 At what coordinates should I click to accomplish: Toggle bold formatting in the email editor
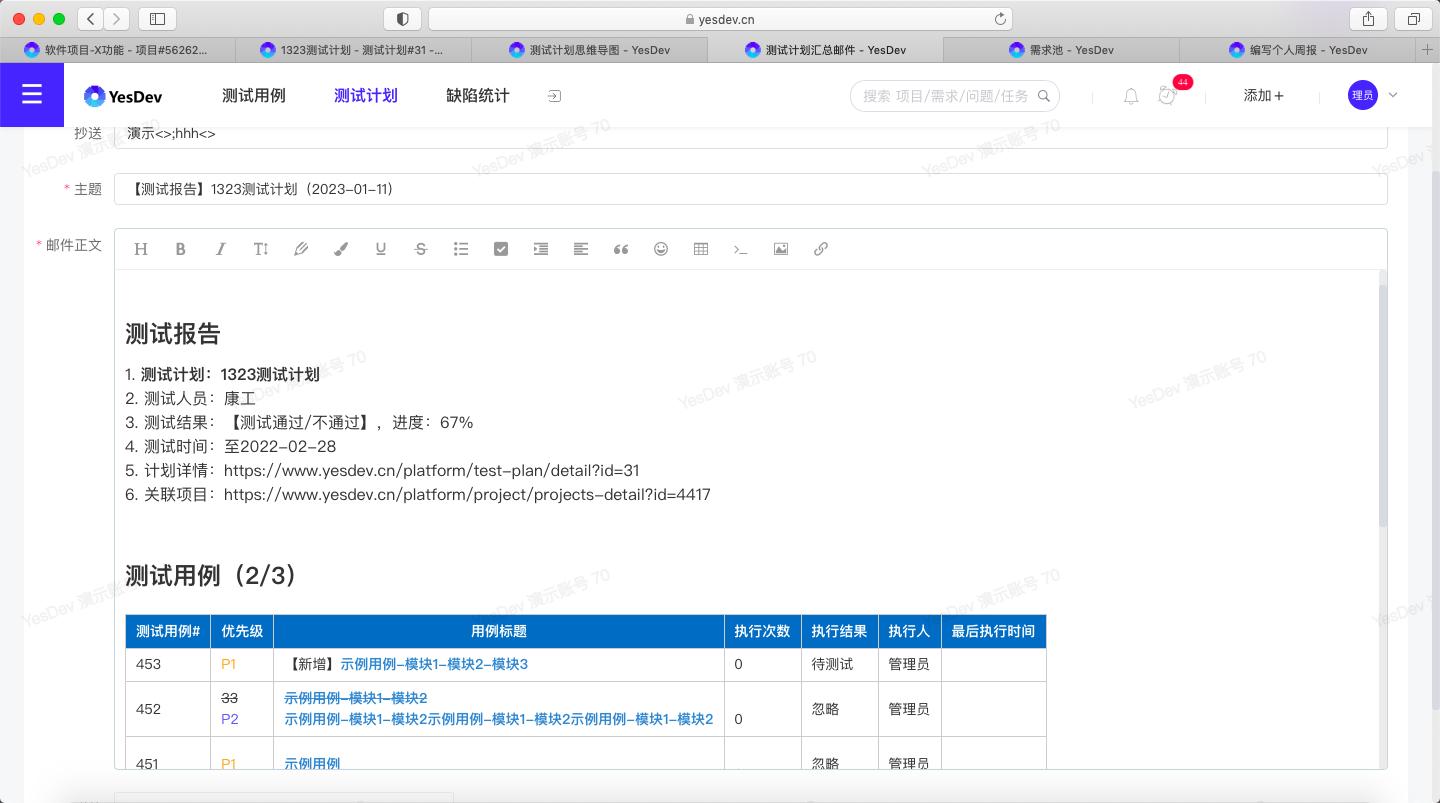coord(181,249)
